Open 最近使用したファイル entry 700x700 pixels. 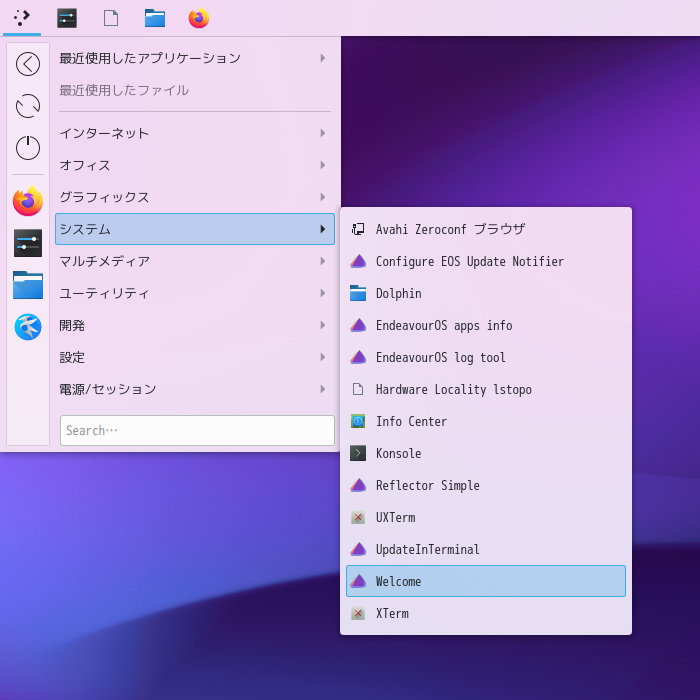pyautogui.click(x=195, y=90)
